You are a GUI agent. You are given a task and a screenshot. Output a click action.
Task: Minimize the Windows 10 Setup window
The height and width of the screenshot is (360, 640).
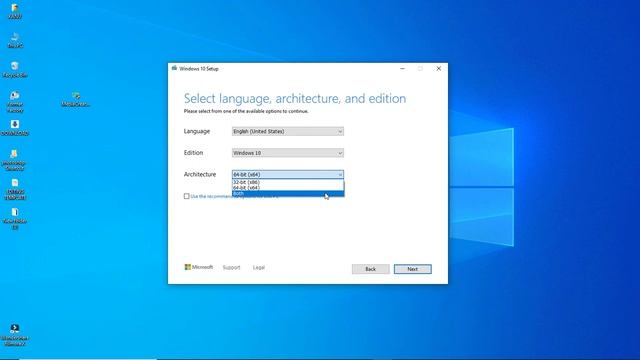coord(402,69)
